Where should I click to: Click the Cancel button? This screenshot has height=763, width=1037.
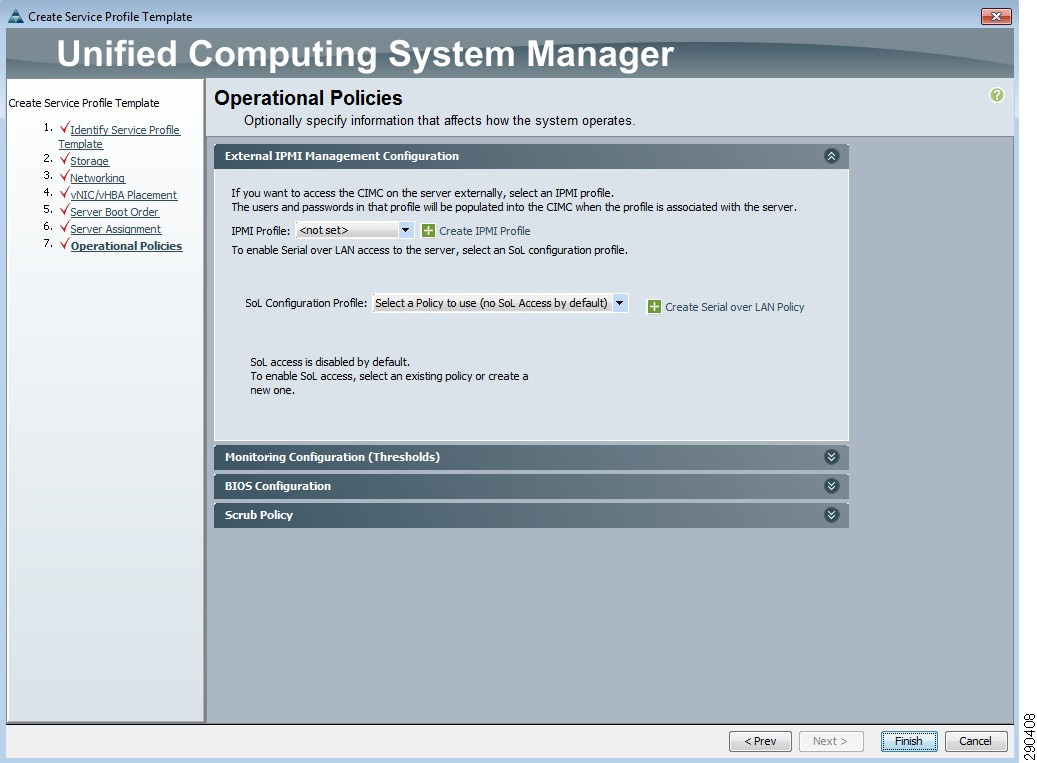point(975,741)
